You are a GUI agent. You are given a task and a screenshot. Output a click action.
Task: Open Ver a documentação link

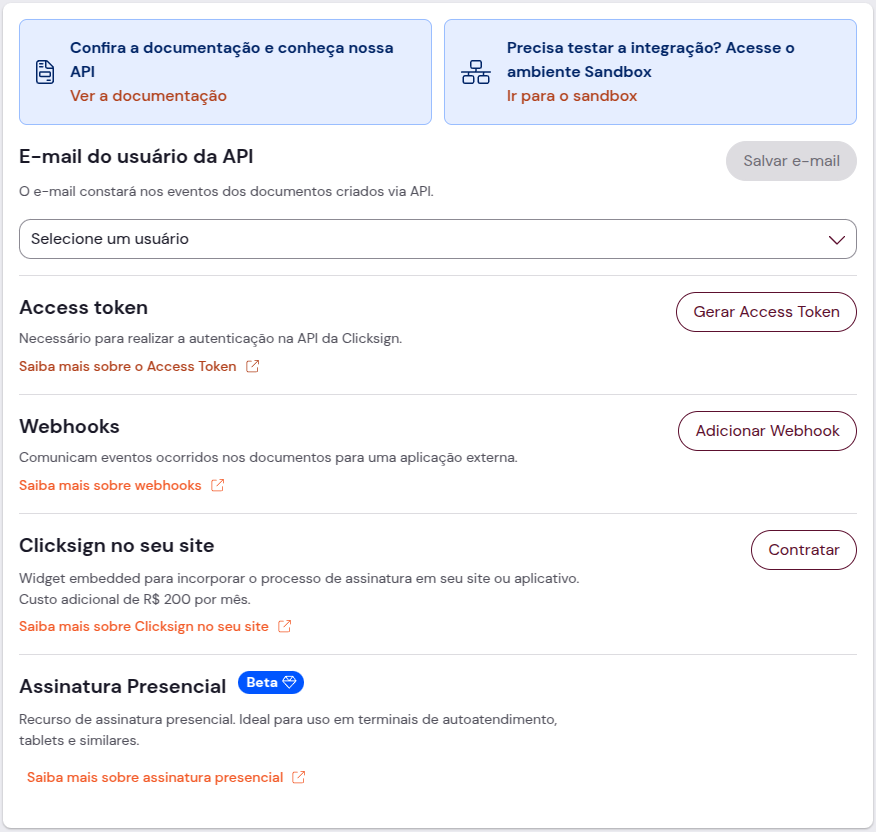tap(148, 96)
